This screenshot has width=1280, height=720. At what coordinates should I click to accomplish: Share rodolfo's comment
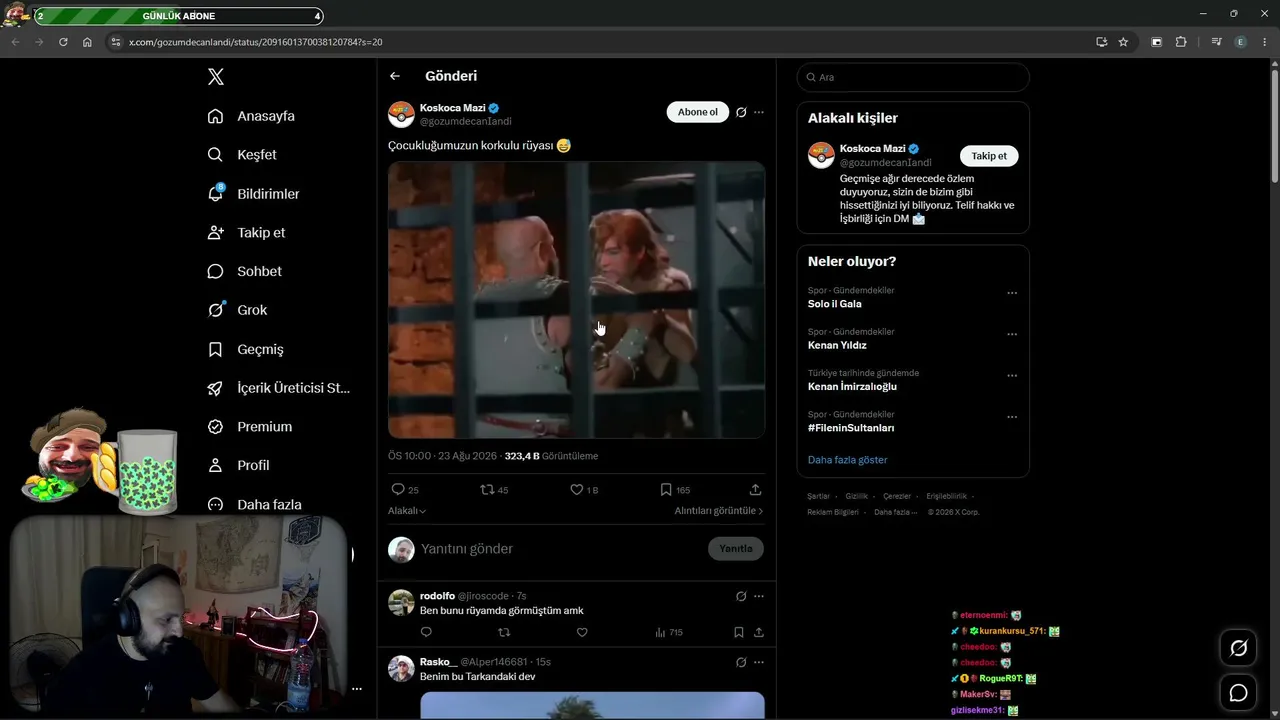click(x=759, y=632)
